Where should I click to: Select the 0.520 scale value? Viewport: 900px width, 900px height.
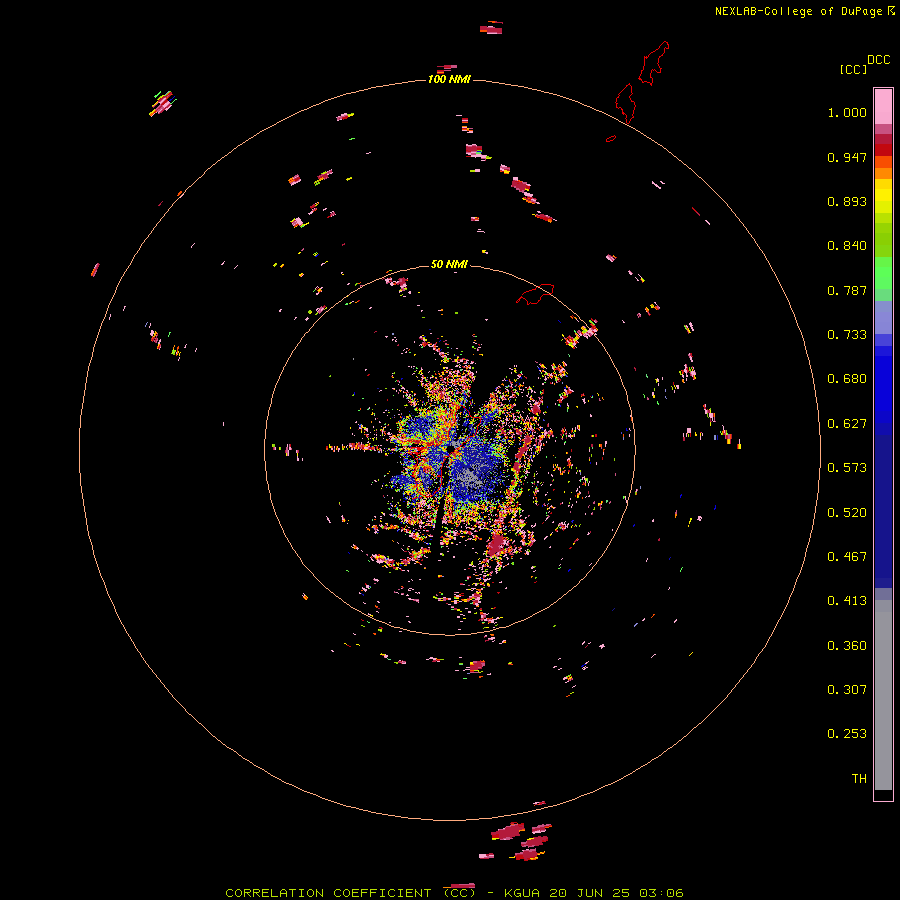(847, 513)
